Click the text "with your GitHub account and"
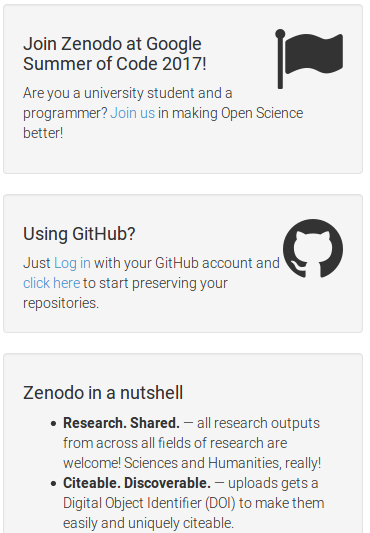 pyautogui.click(x=187, y=263)
